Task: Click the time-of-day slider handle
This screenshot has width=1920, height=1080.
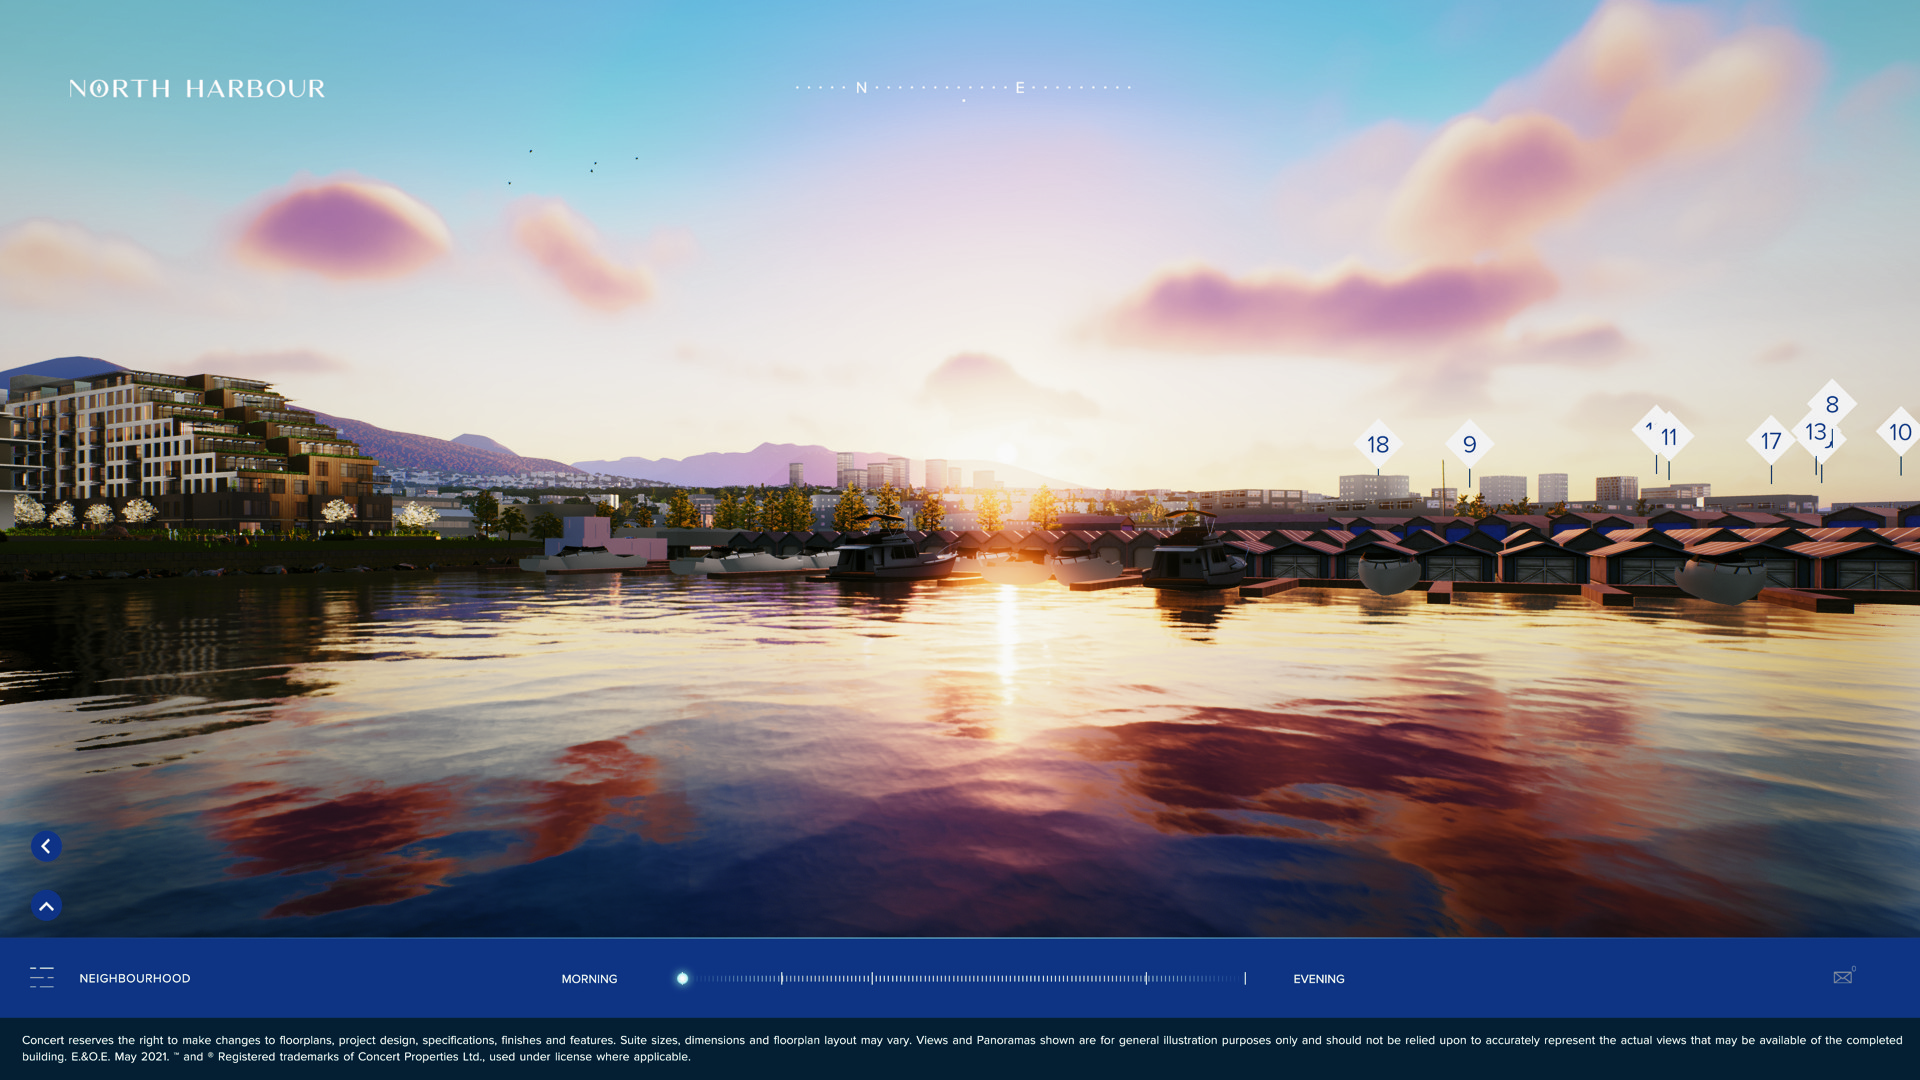Action: click(682, 978)
